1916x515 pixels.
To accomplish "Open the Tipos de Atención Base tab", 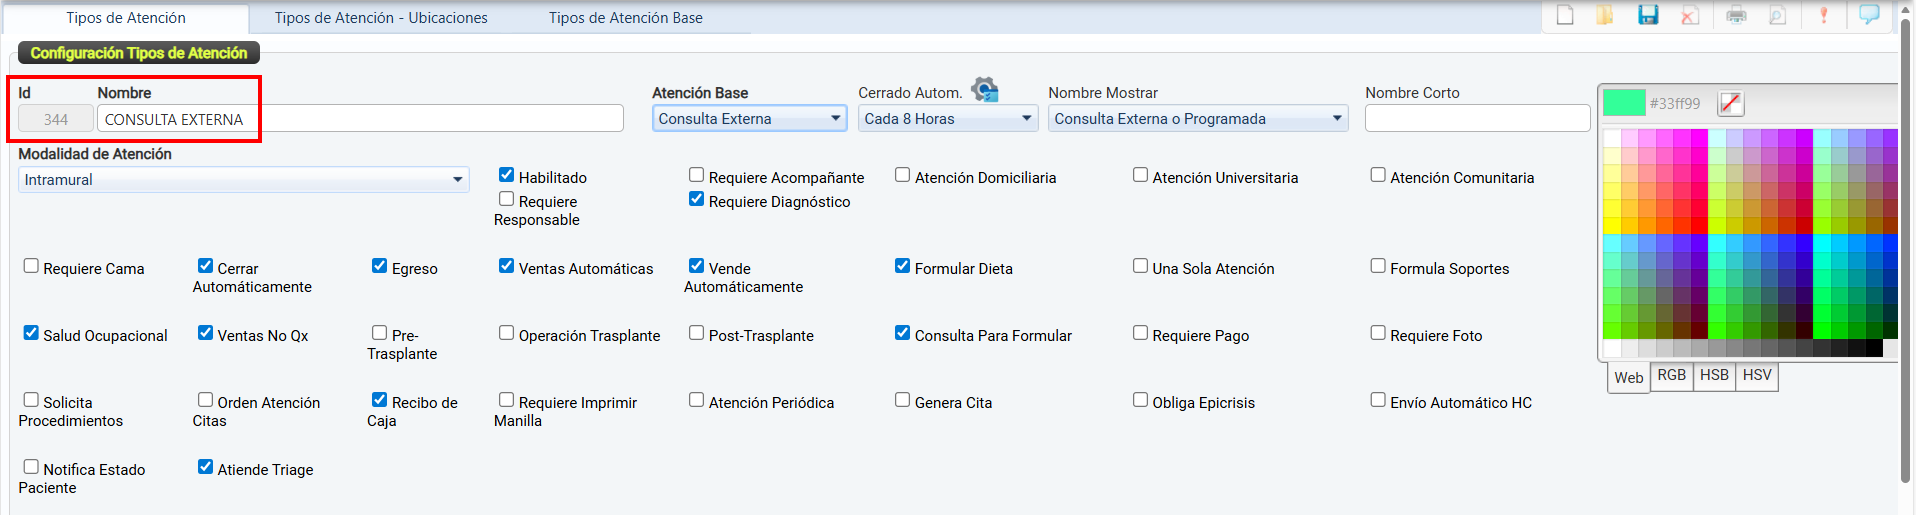I will tap(625, 18).
